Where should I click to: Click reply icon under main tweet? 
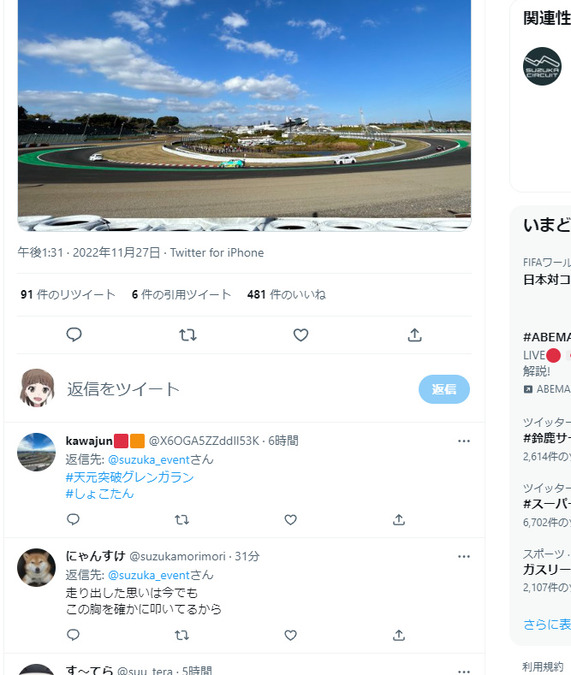click(x=74, y=334)
